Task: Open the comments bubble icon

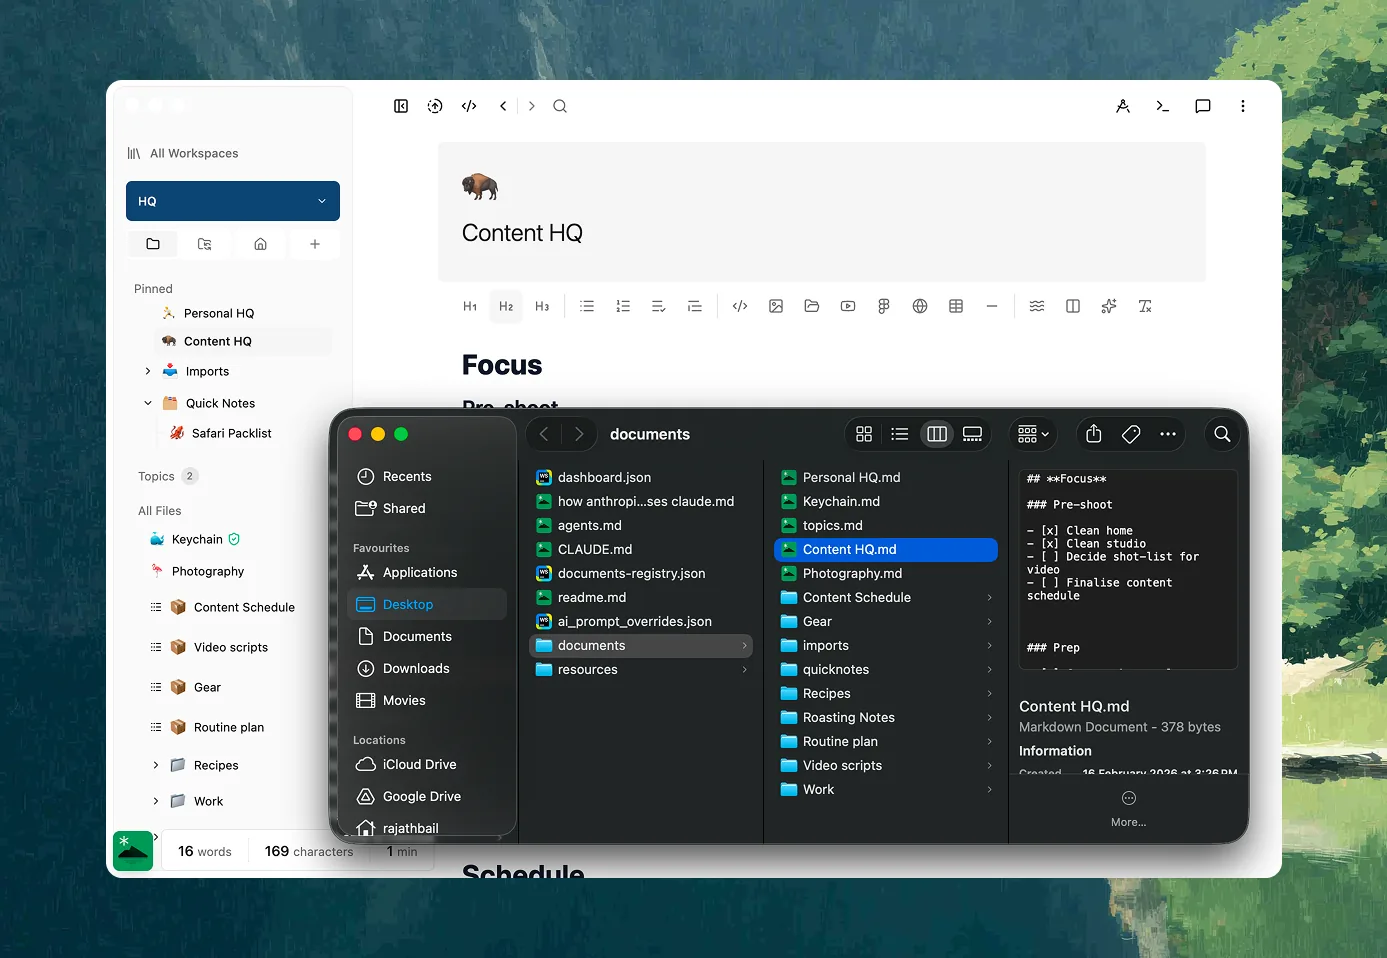Action: 1203,106
